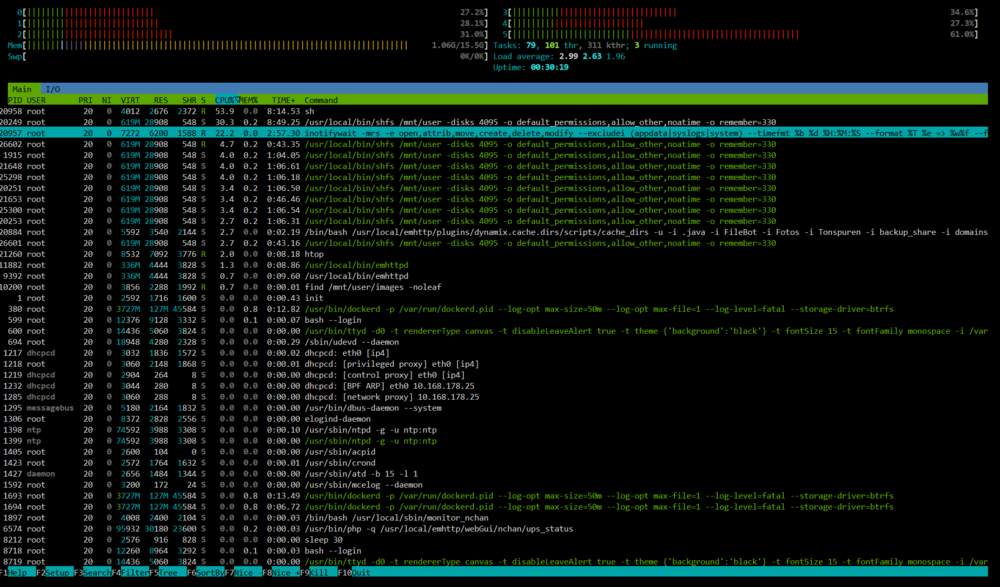Sort by the RES column header
Image resolution: width=1000 pixels, height=587 pixels.
click(x=161, y=100)
